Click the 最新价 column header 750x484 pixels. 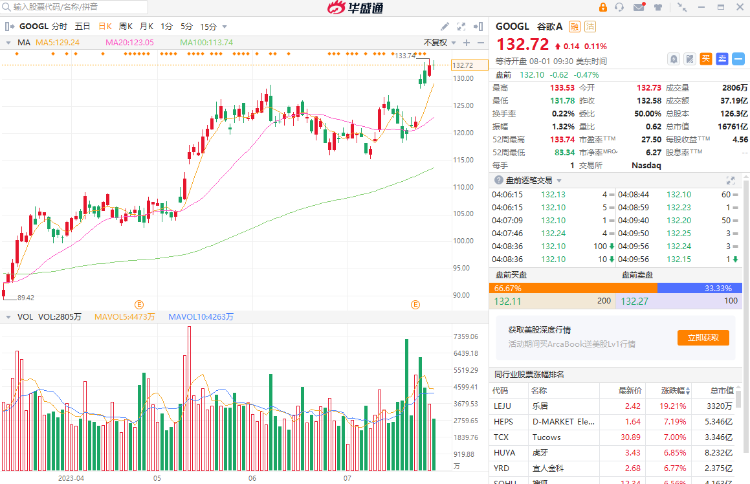tap(629, 391)
